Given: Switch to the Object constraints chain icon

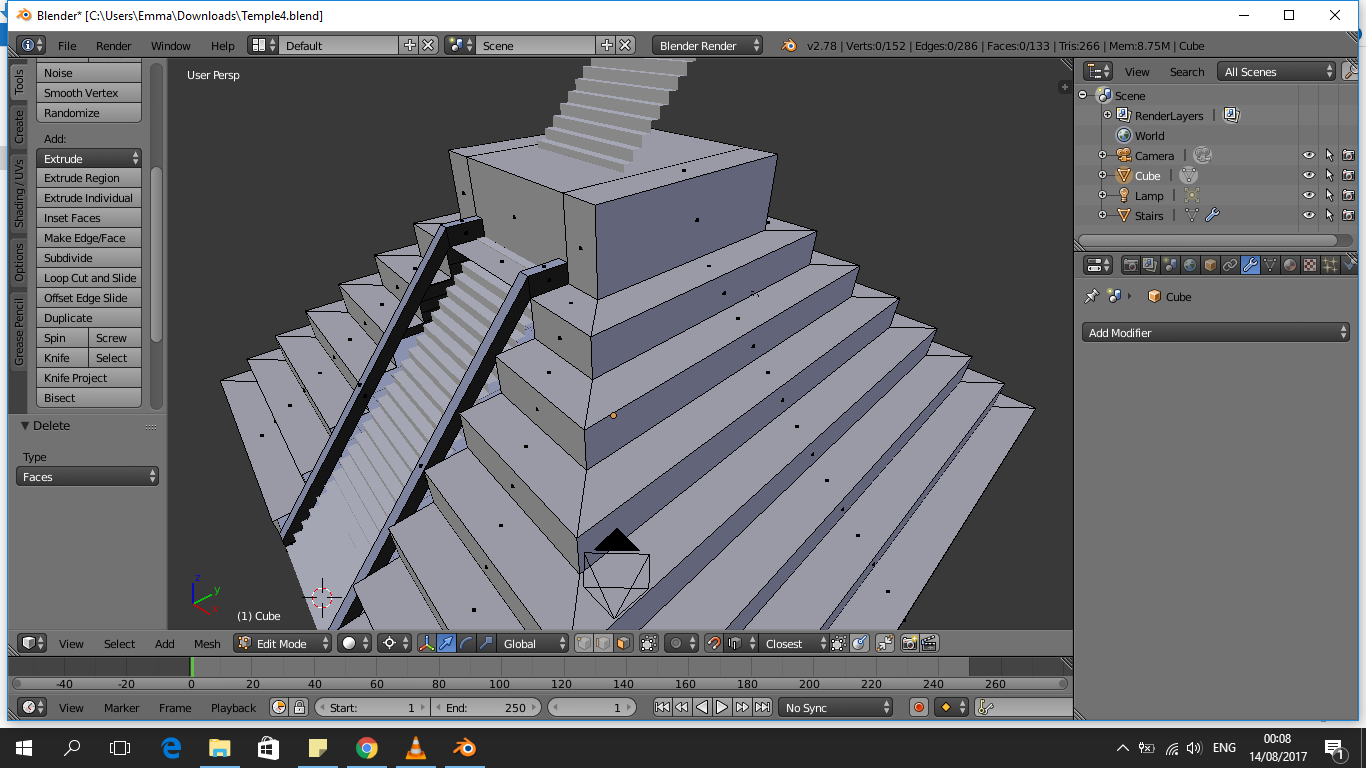Looking at the screenshot, I should pyautogui.click(x=1230, y=265).
